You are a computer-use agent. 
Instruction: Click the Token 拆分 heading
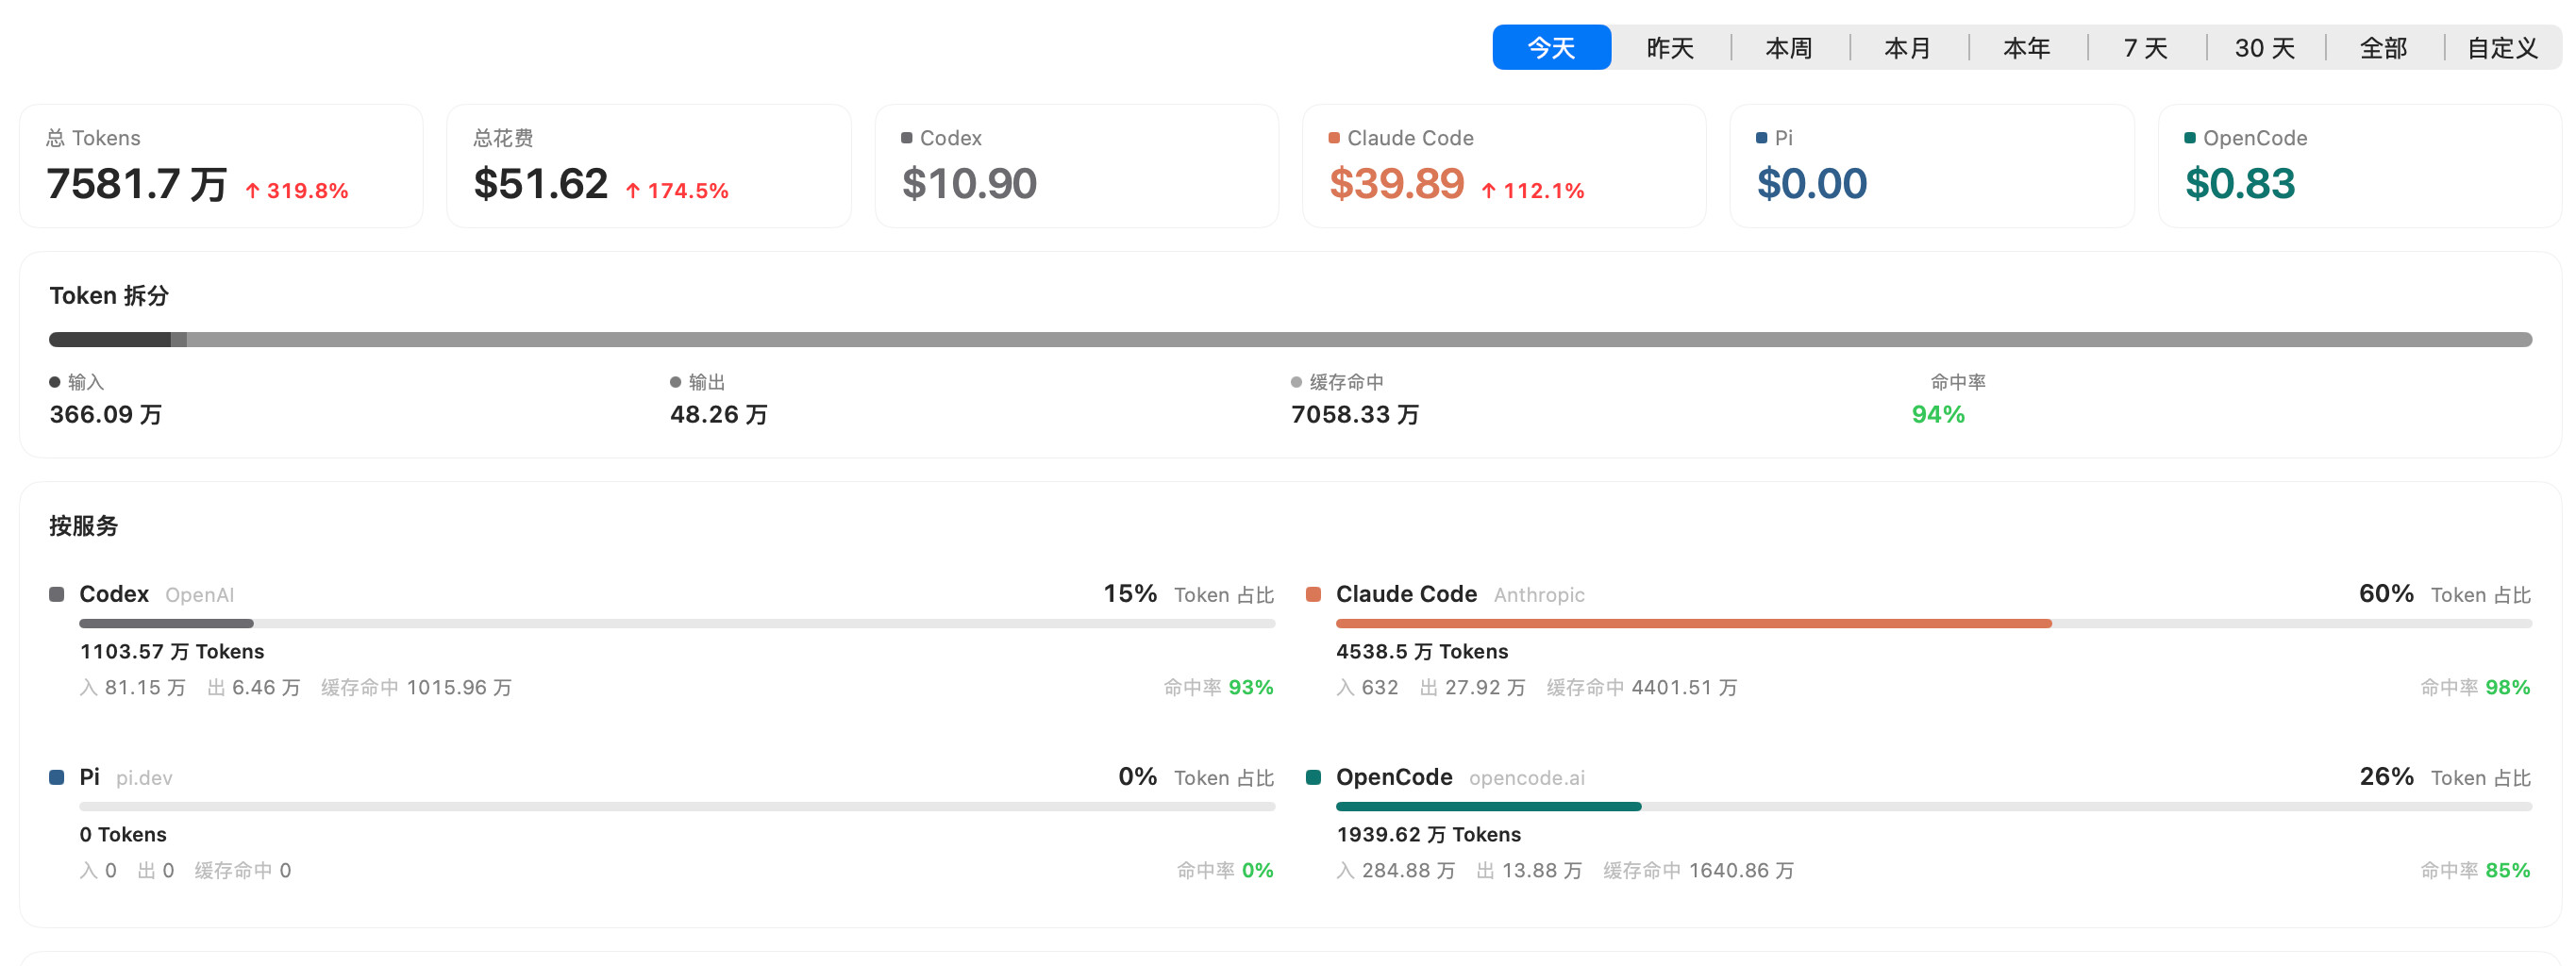coord(109,296)
